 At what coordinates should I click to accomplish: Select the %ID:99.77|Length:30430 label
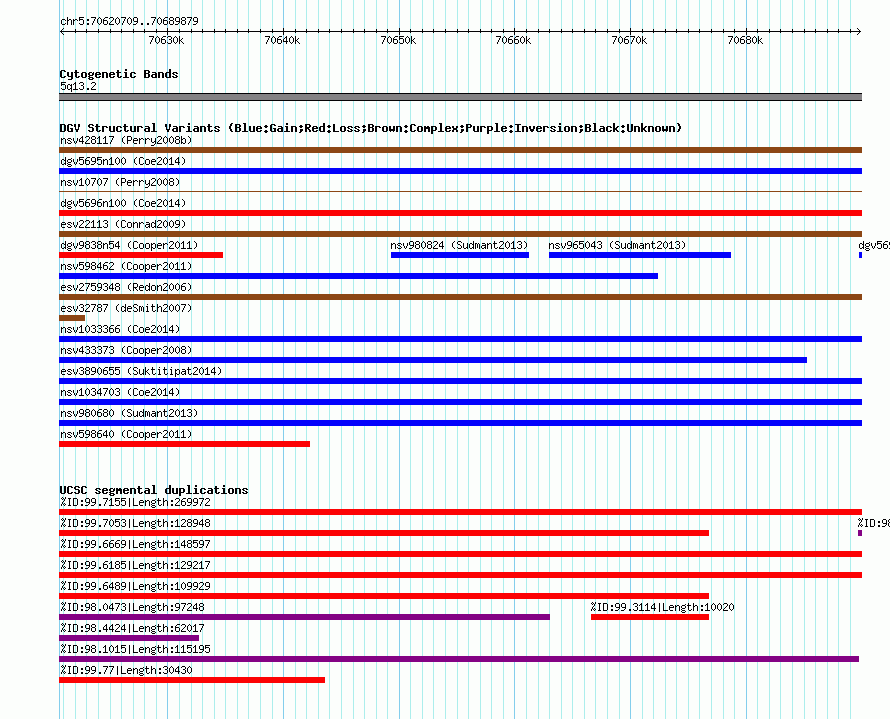tap(126, 670)
